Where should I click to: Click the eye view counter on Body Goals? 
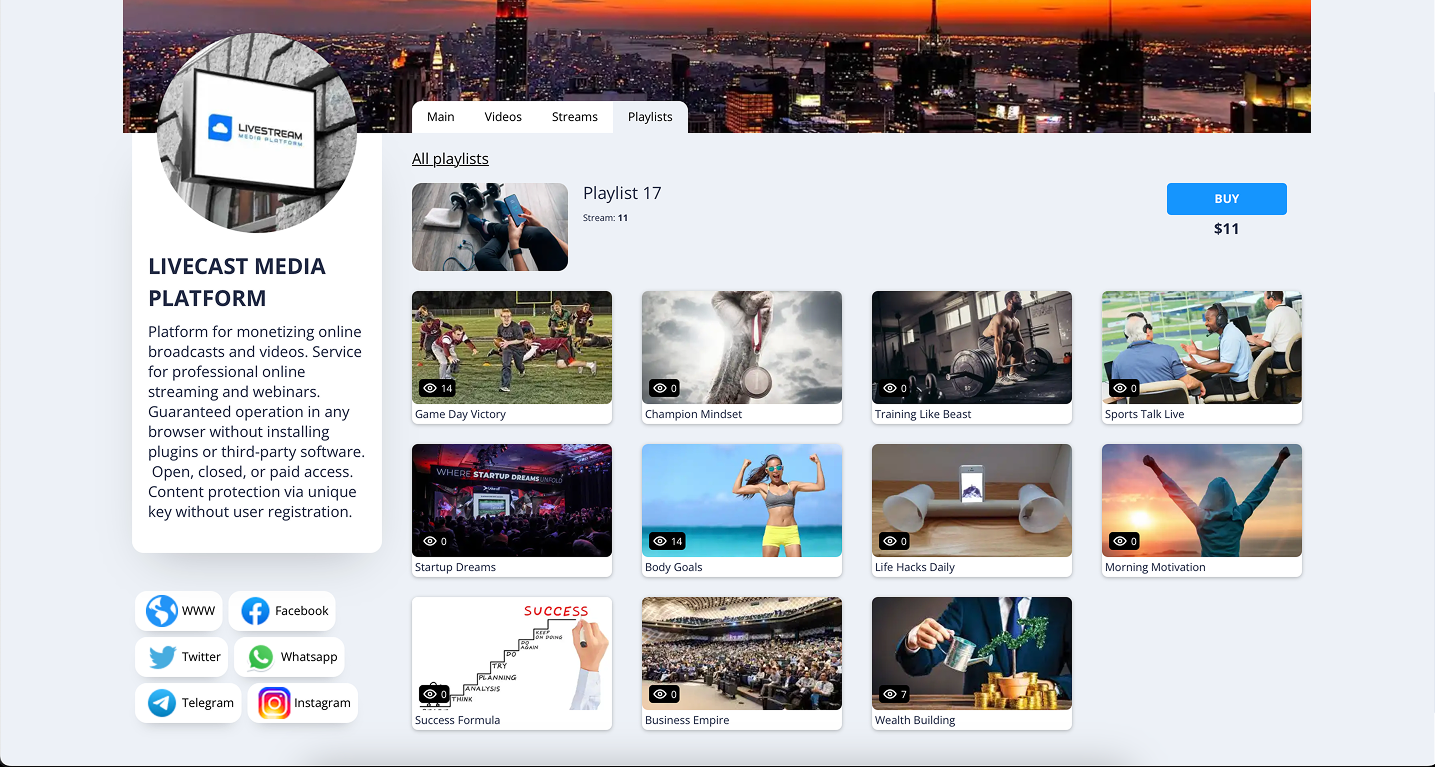pyautogui.click(x=666, y=541)
